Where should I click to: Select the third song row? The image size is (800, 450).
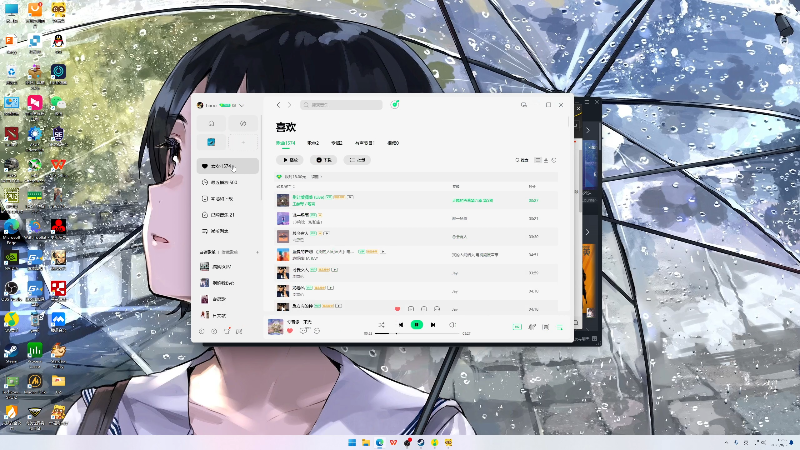pyautogui.click(x=416, y=236)
